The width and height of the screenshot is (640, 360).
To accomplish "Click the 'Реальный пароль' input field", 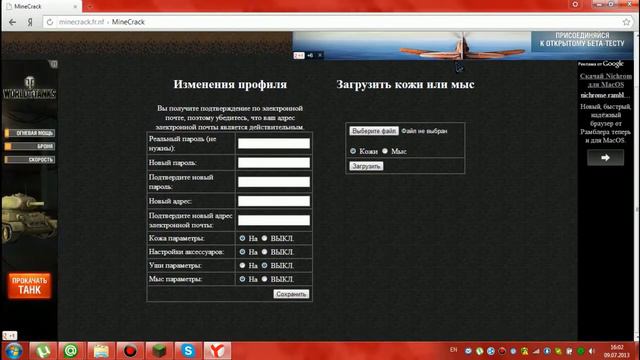I will [274, 143].
